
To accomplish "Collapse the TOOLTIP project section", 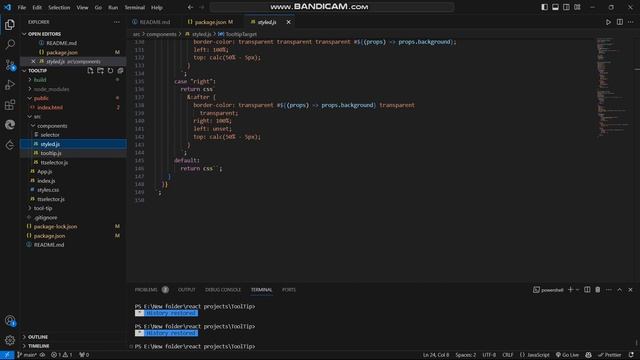I will (24, 71).
